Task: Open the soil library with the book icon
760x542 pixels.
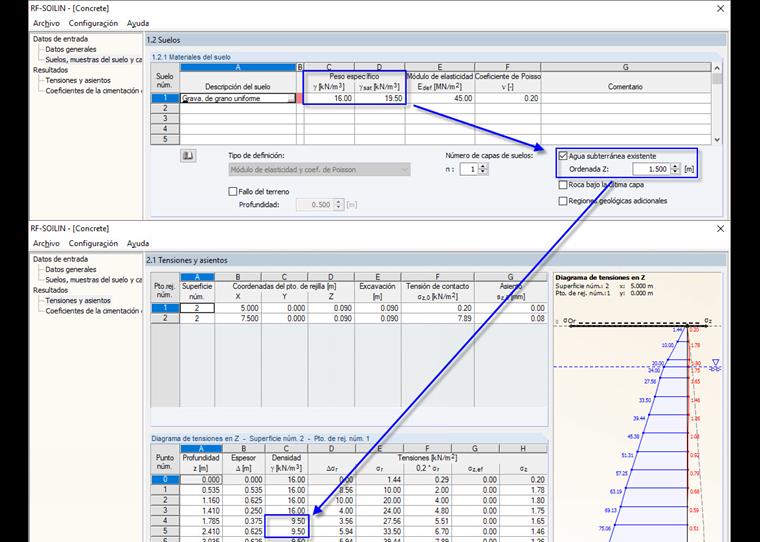Action: pyautogui.click(x=188, y=156)
